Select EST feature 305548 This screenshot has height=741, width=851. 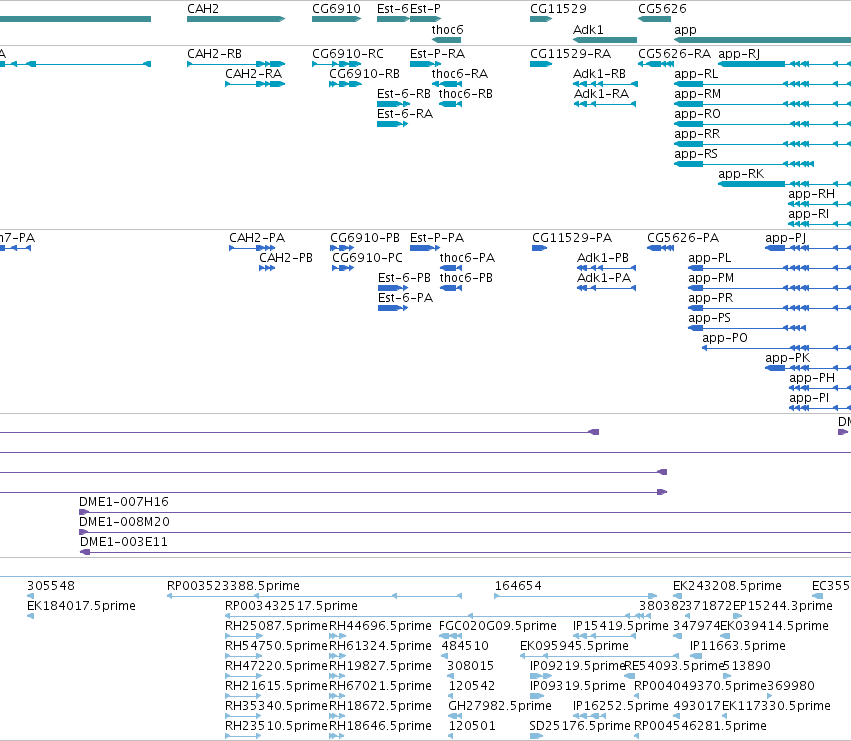51,586
